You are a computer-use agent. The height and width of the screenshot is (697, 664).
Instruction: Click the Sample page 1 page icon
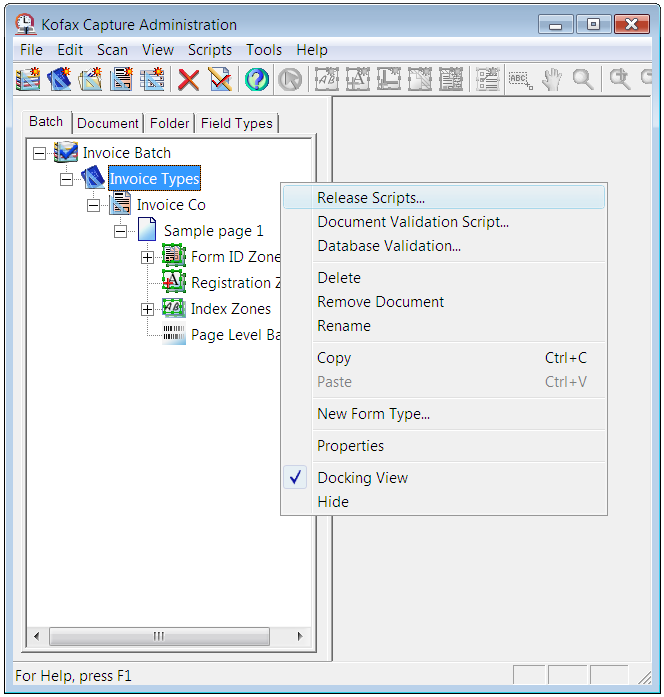(147, 231)
